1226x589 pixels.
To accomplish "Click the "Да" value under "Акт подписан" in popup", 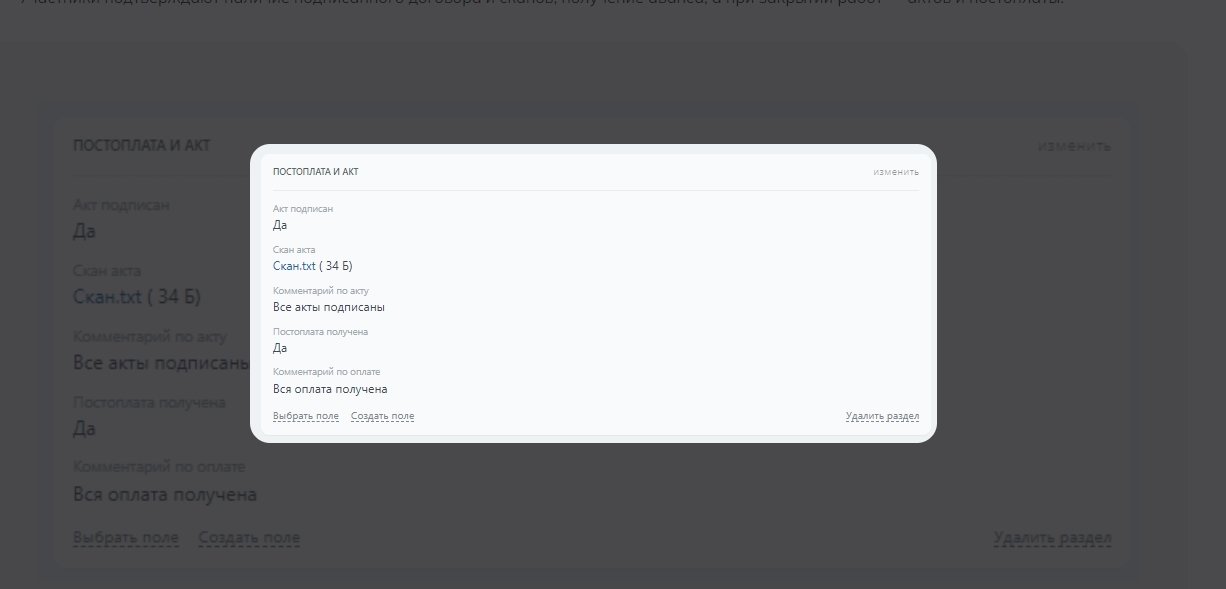I will click(x=280, y=225).
